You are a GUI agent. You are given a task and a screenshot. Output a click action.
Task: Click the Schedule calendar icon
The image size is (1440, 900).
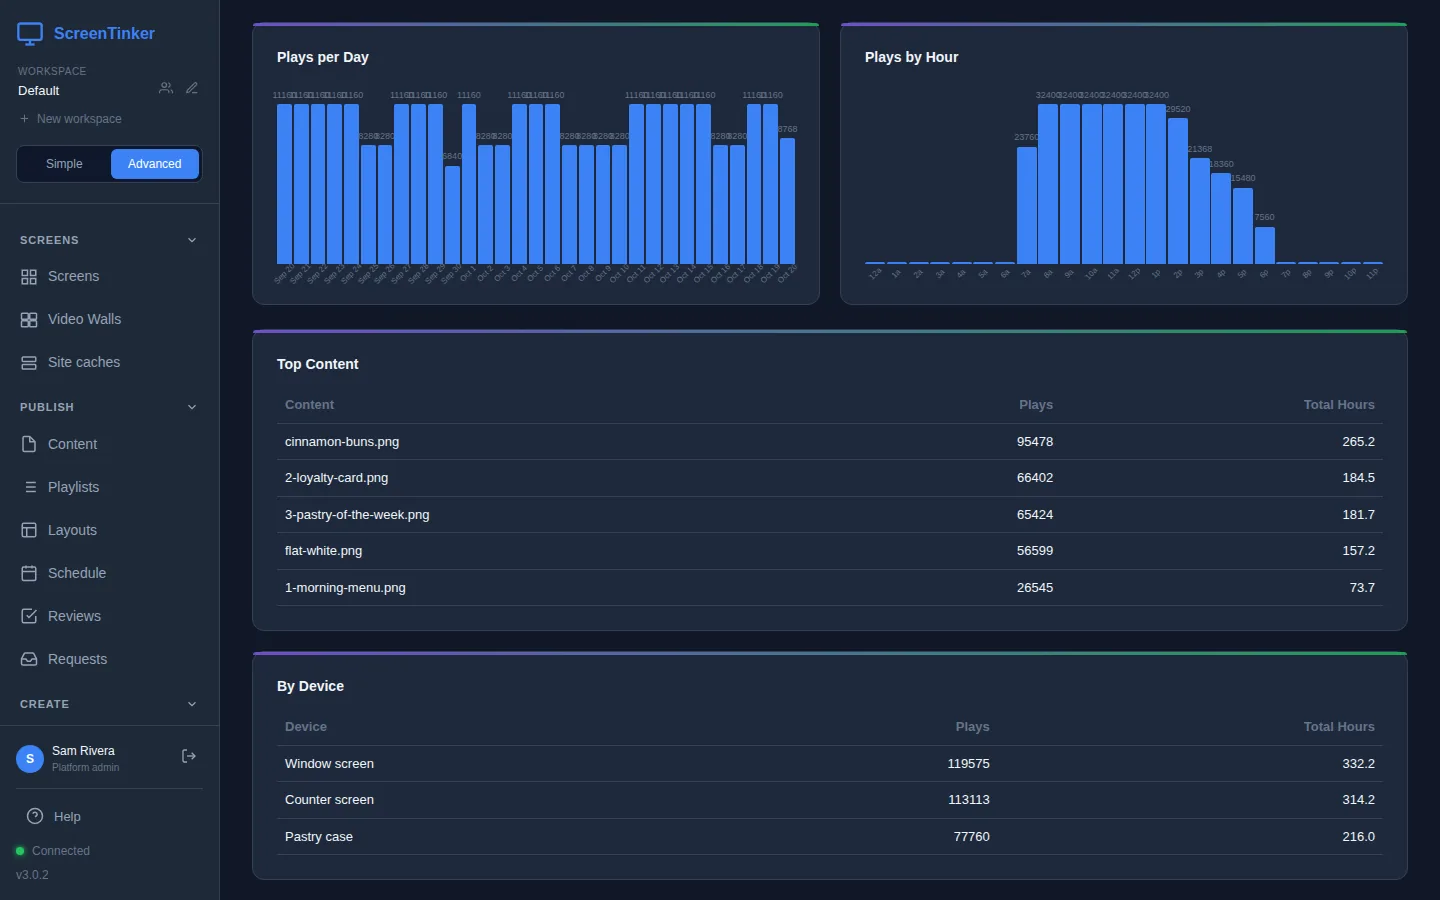coord(29,573)
